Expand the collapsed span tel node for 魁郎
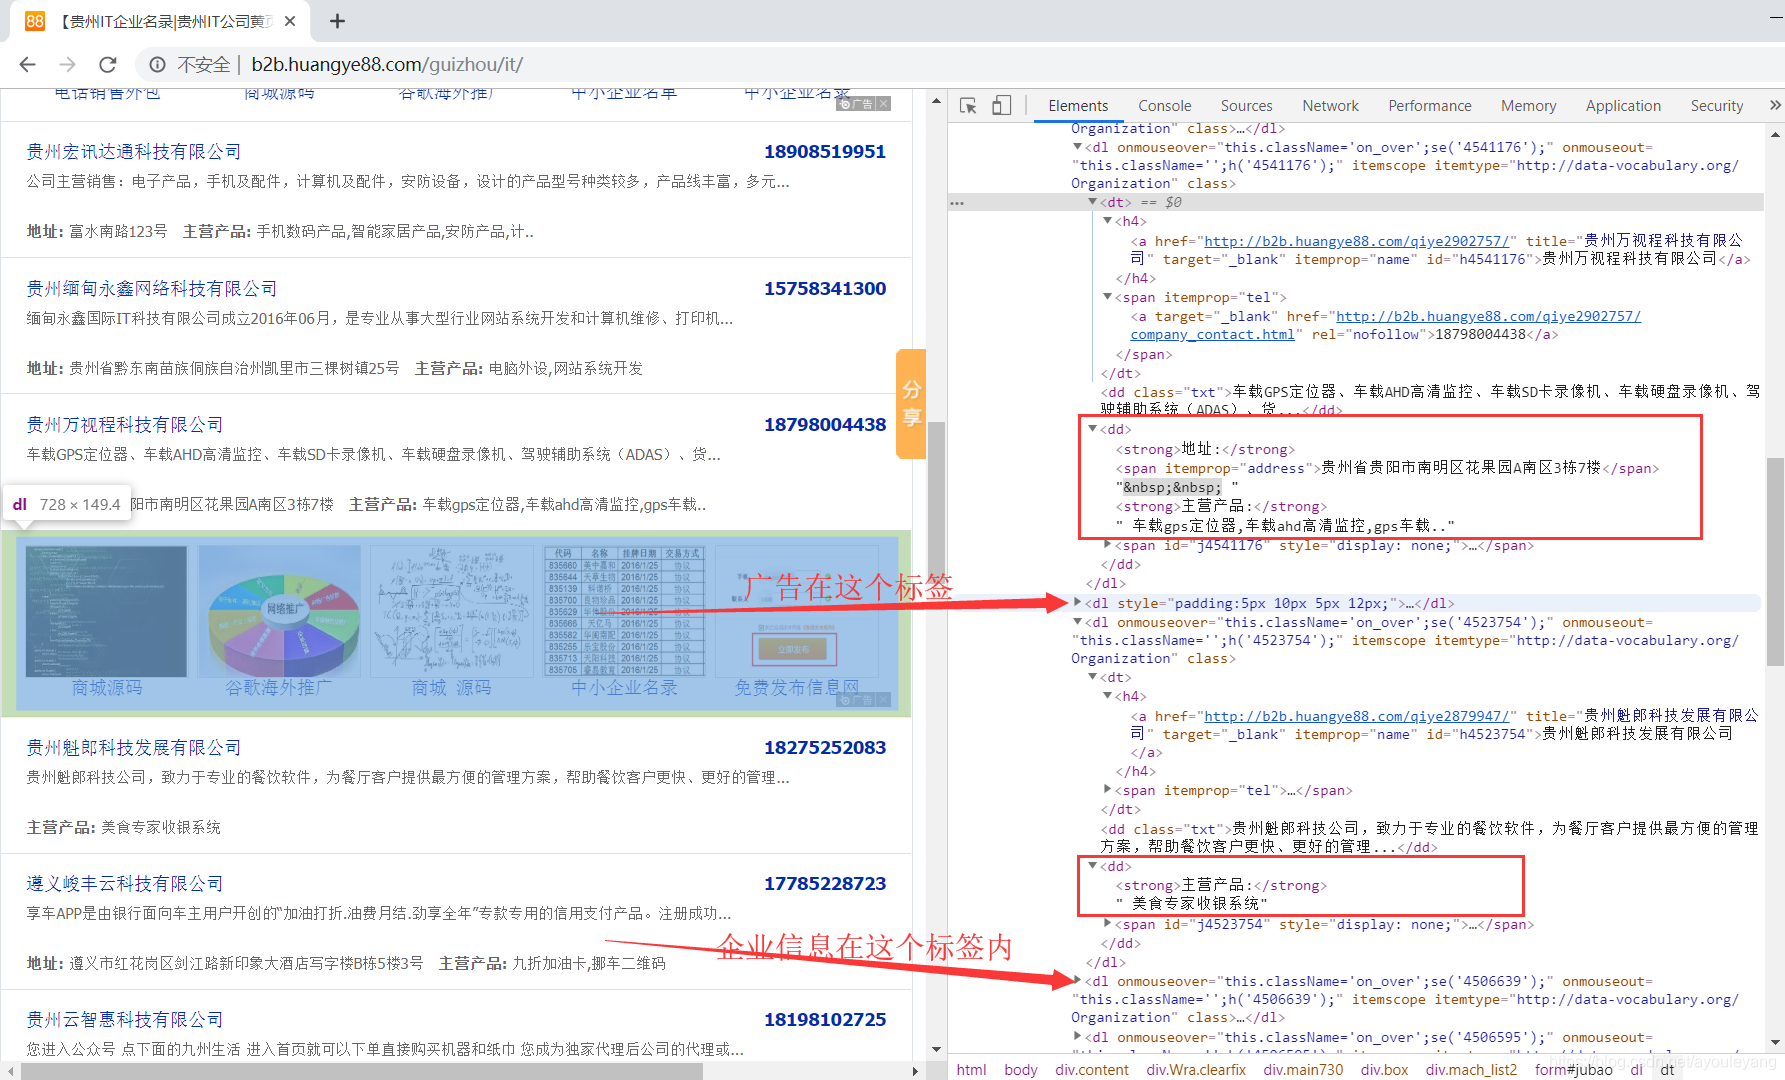This screenshot has width=1785, height=1080. point(1107,790)
